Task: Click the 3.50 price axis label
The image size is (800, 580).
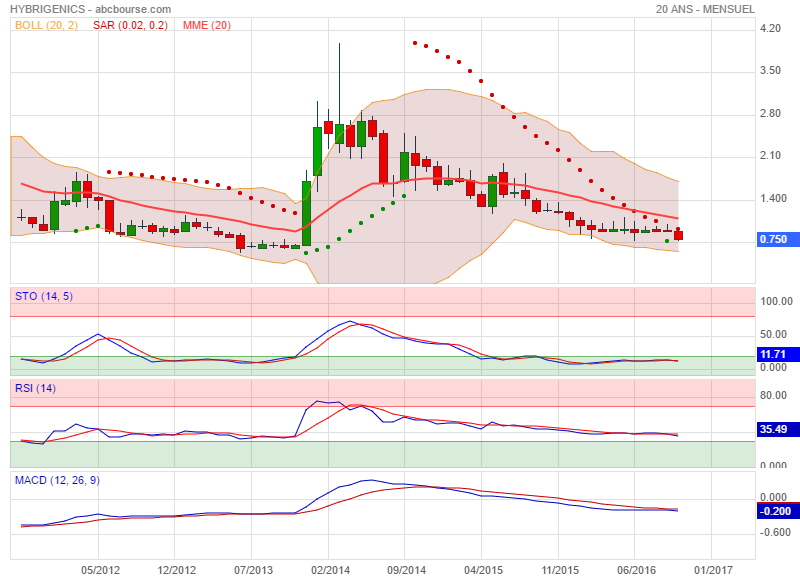Action: pyautogui.click(x=770, y=70)
